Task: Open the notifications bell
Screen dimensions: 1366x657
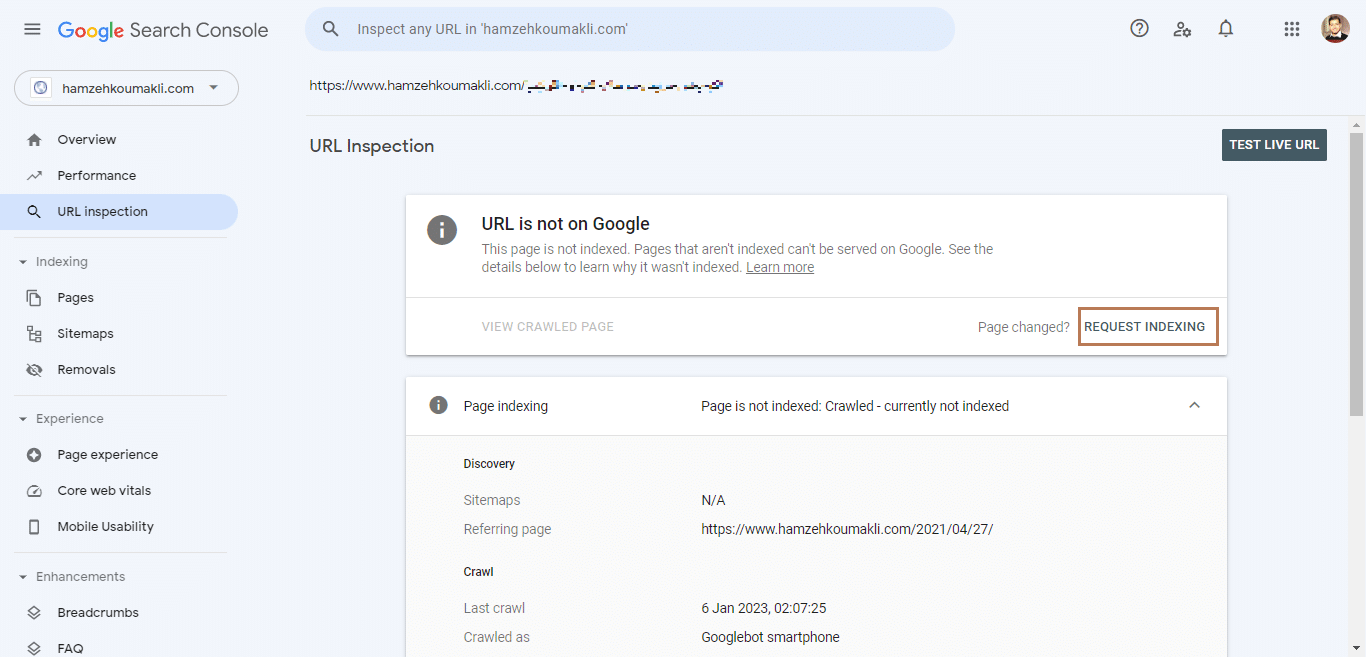Action: (1226, 29)
